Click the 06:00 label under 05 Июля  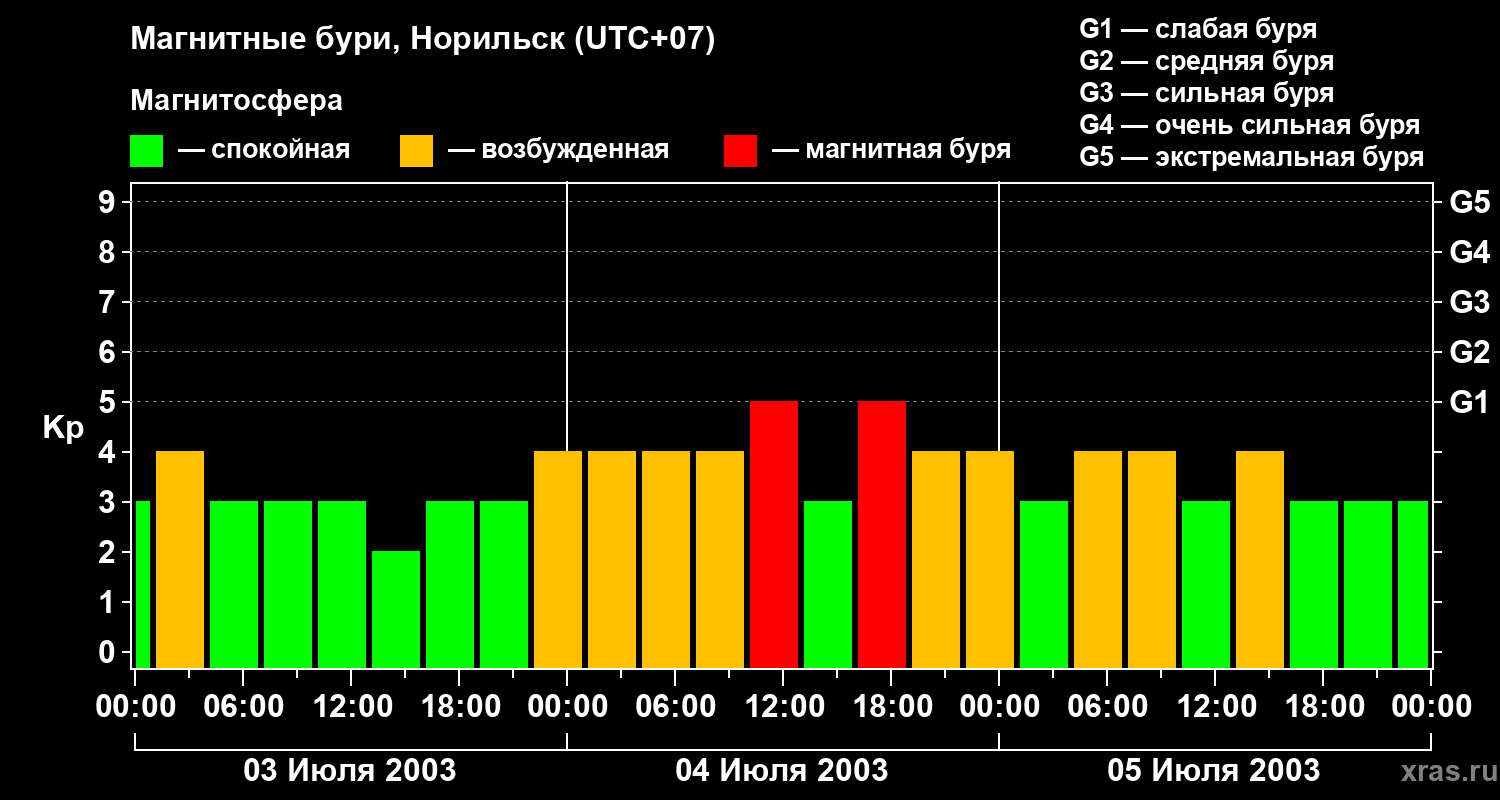pyautogui.click(x=1107, y=707)
